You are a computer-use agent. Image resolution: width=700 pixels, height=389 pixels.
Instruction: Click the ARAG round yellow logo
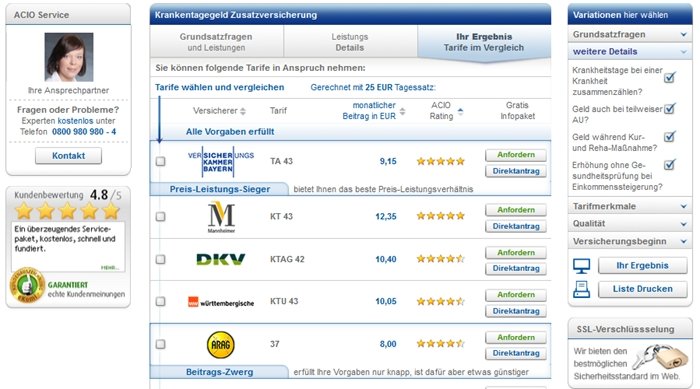pyautogui.click(x=221, y=345)
